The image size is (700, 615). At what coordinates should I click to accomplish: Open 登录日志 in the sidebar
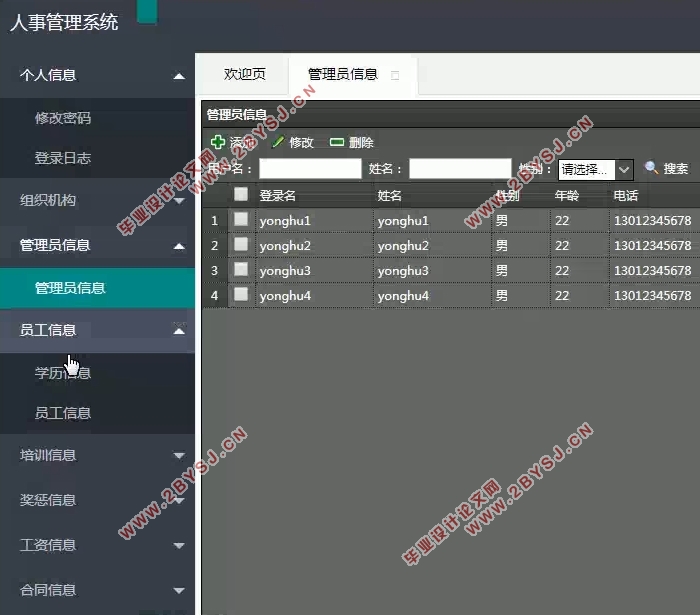pyautogui.click(x=63, y=158)
